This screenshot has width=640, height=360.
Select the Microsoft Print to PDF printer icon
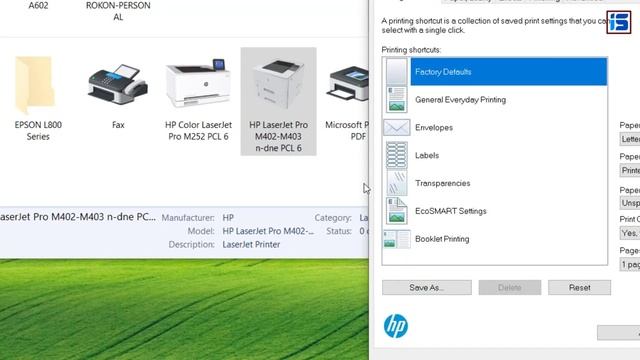point(347,83)
